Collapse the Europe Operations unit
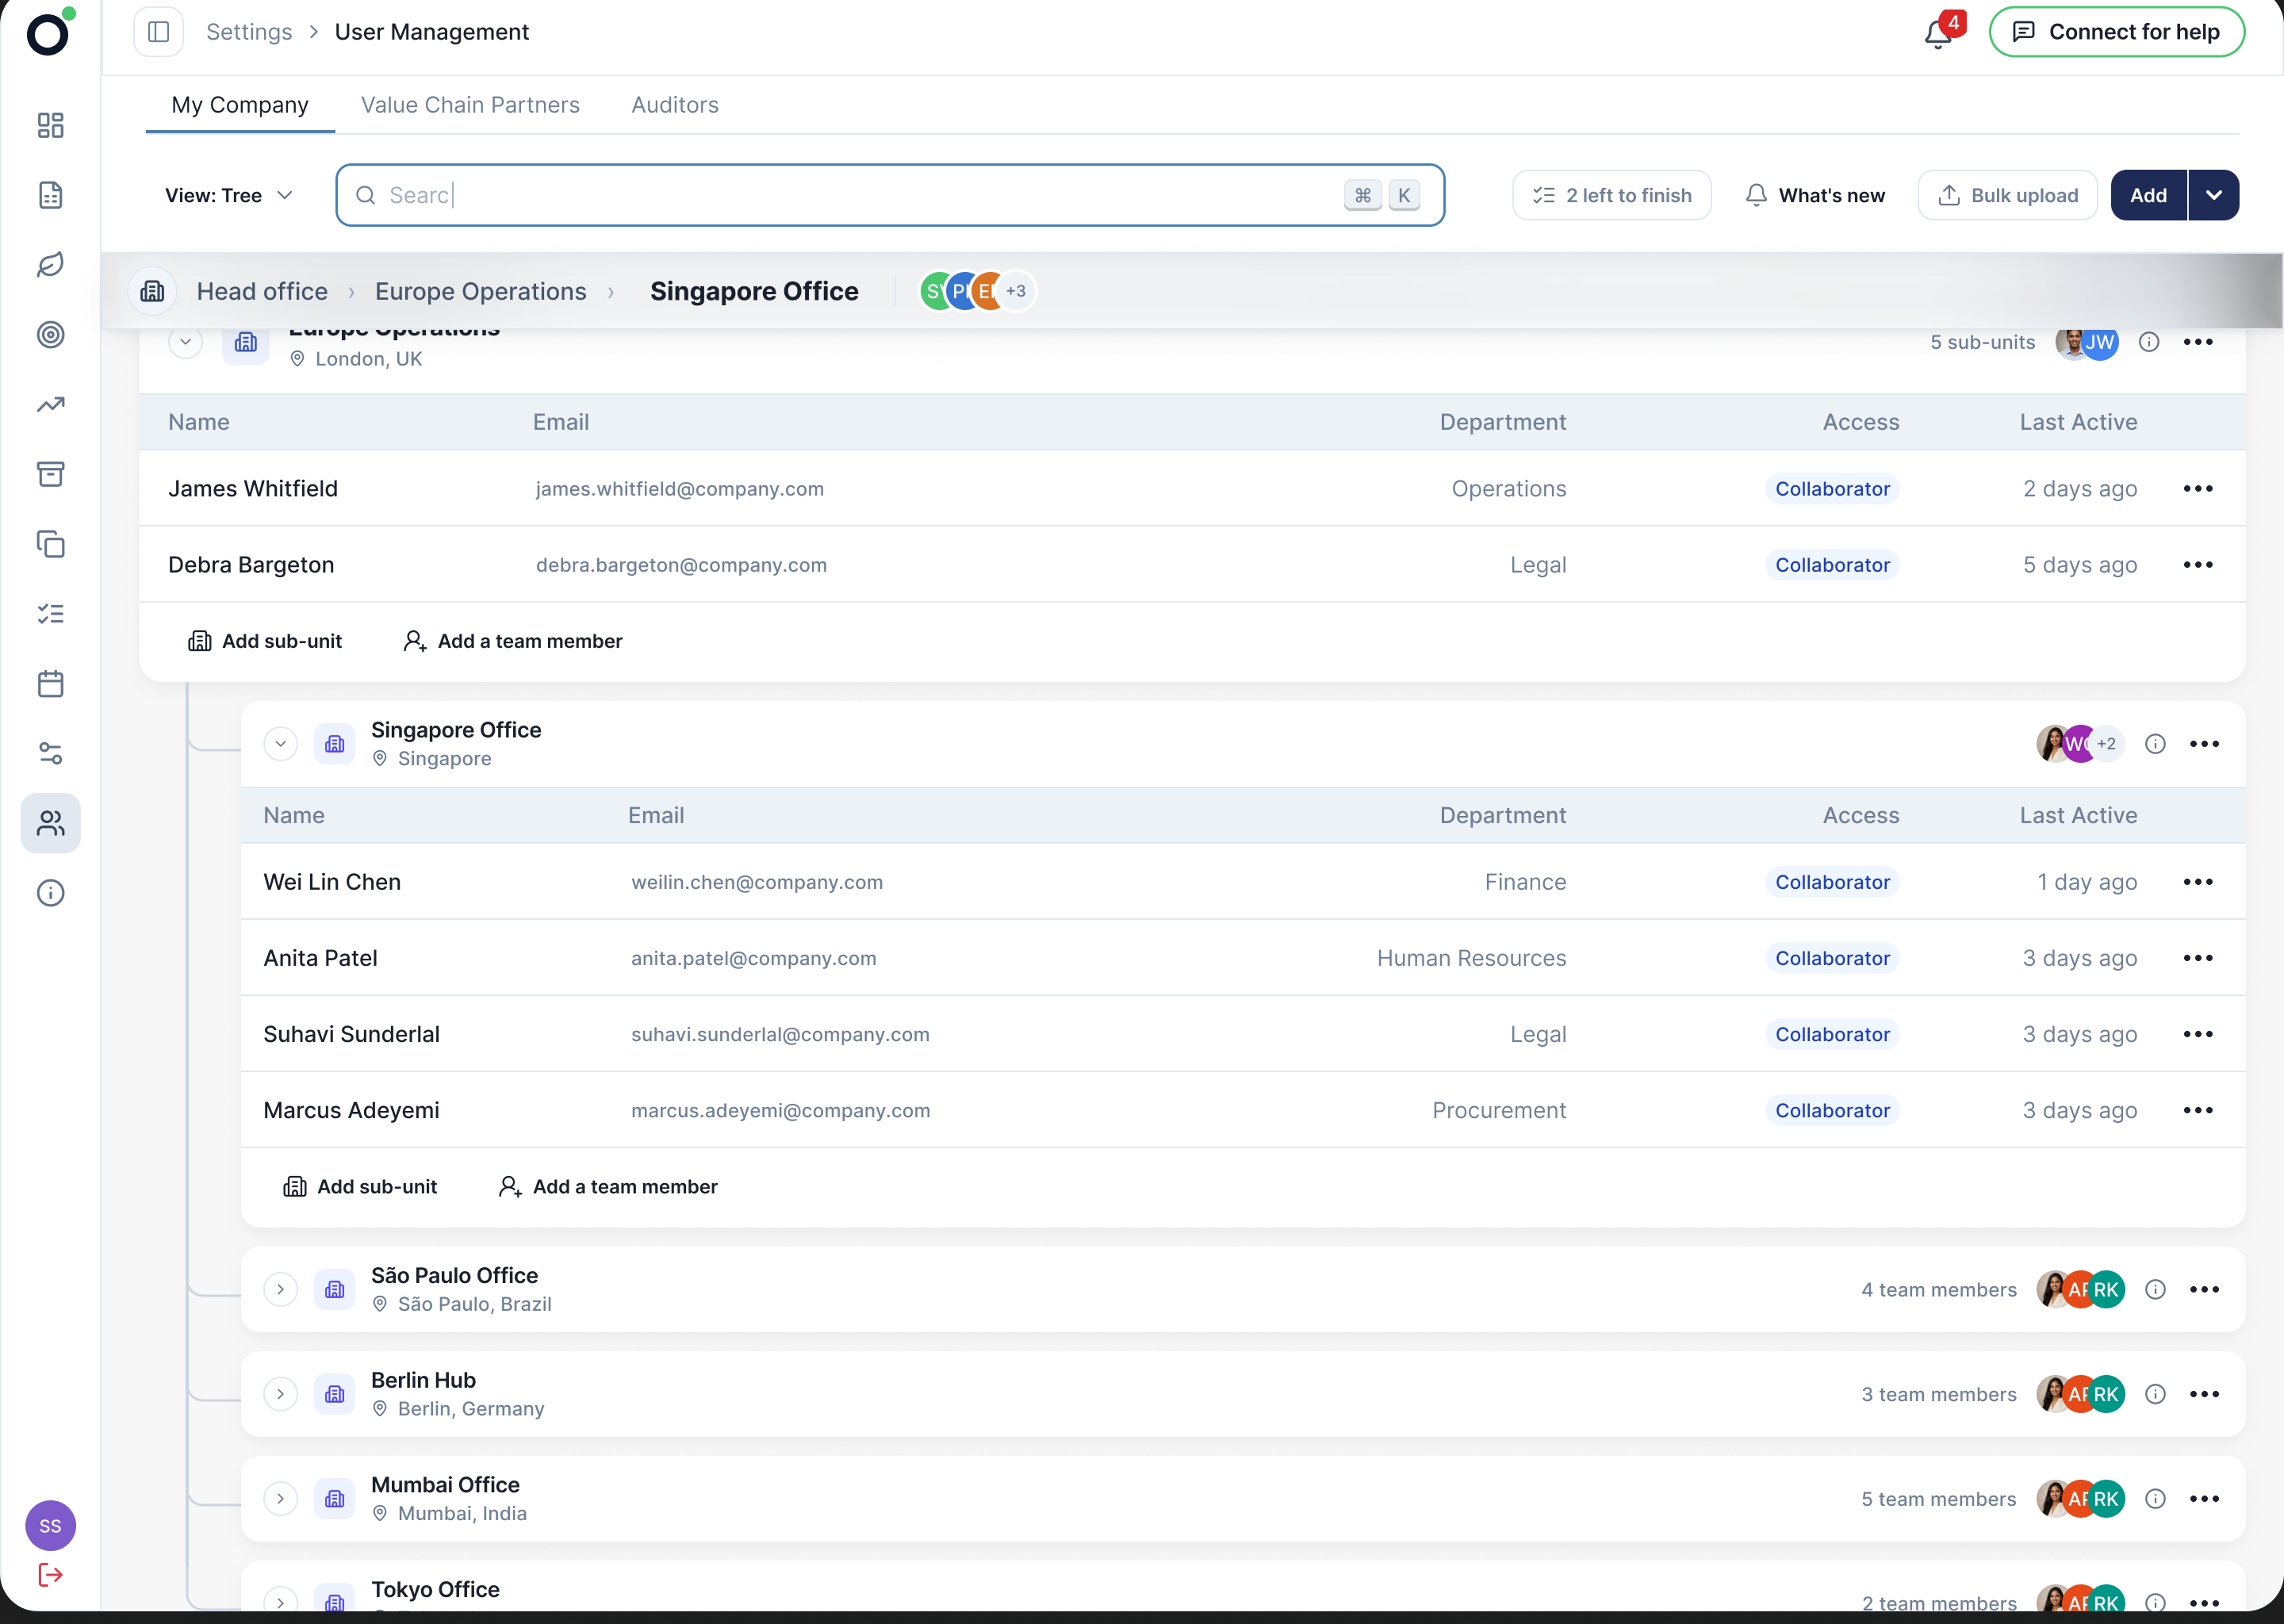This screenshot has height=1624, width=2284. point(185,342)
